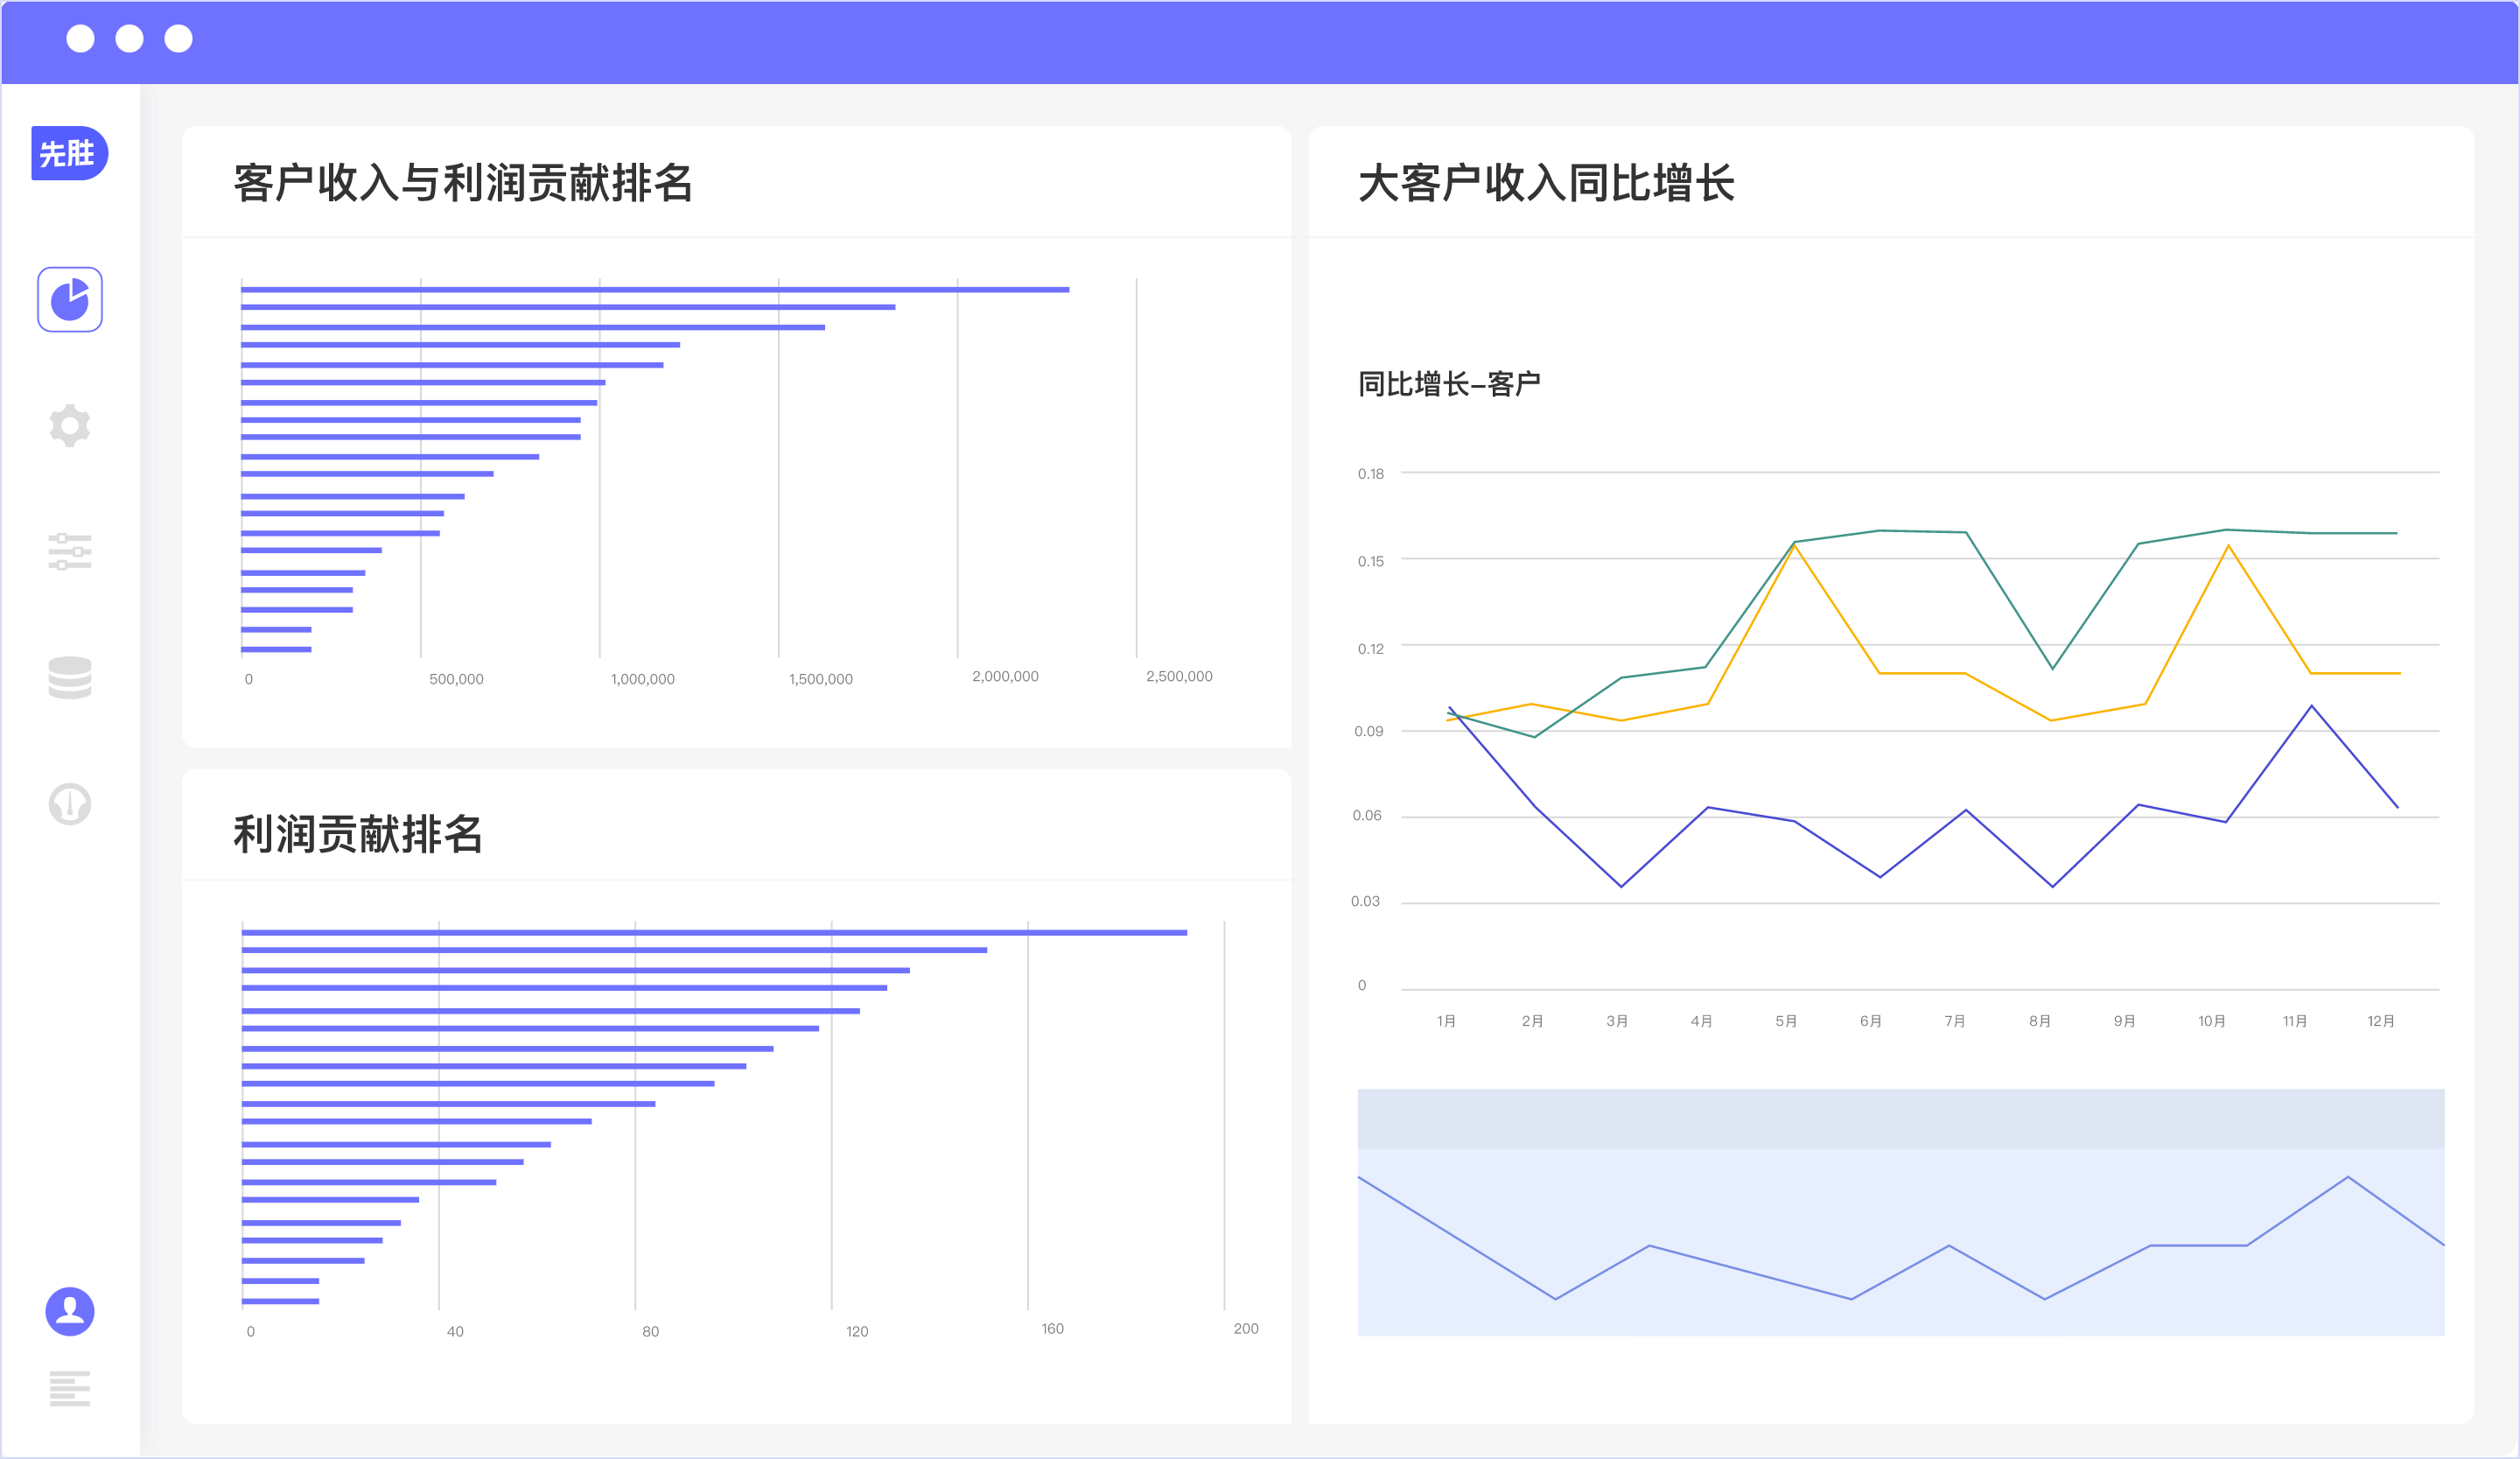The image size is (2520, 1459).
Task: Click the 5月 axis label
Action: [x=1786, y=1021]
